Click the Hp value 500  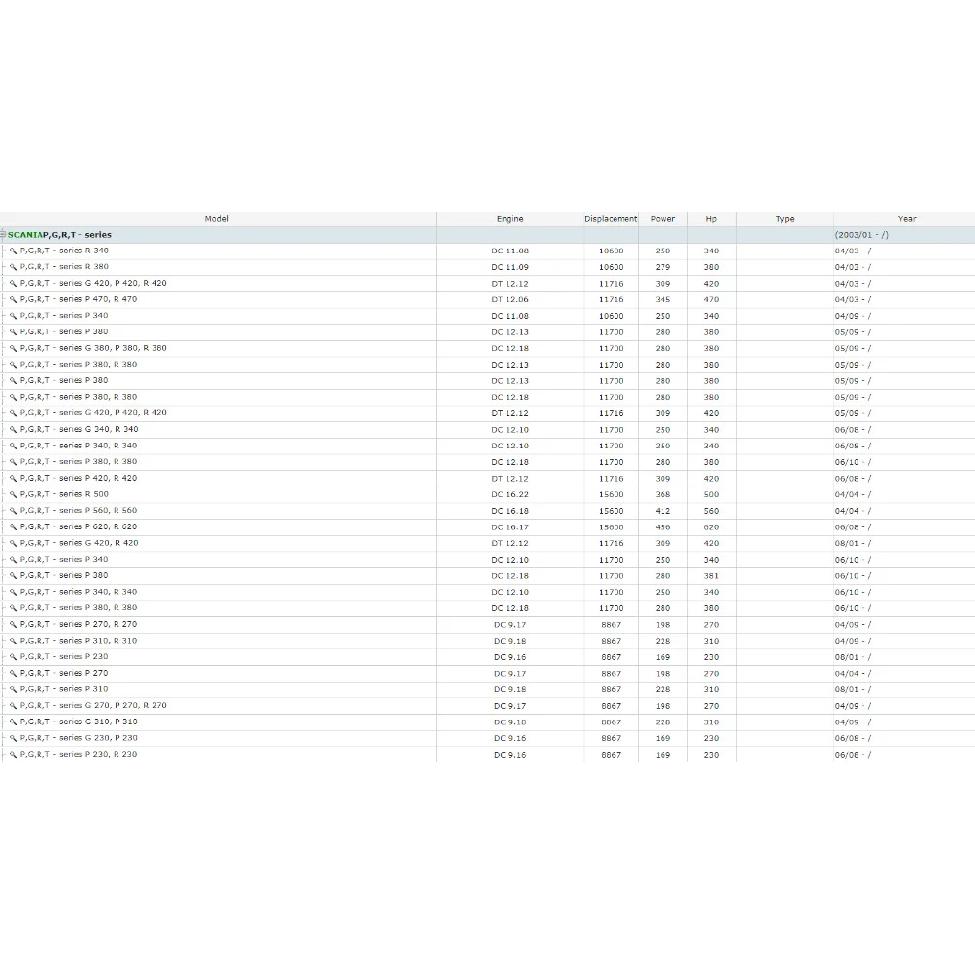[x=711, y=494]
